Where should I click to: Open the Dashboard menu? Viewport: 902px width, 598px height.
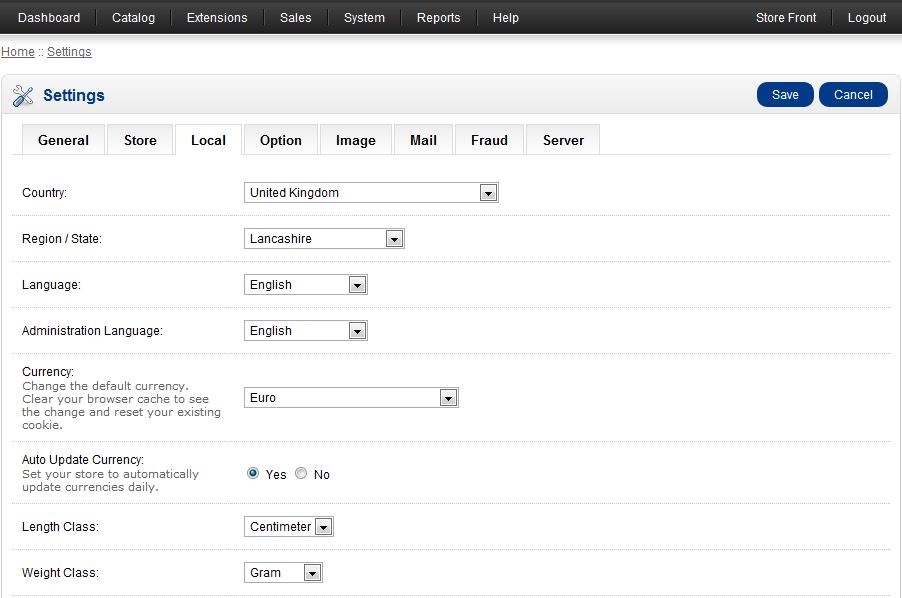49,18
